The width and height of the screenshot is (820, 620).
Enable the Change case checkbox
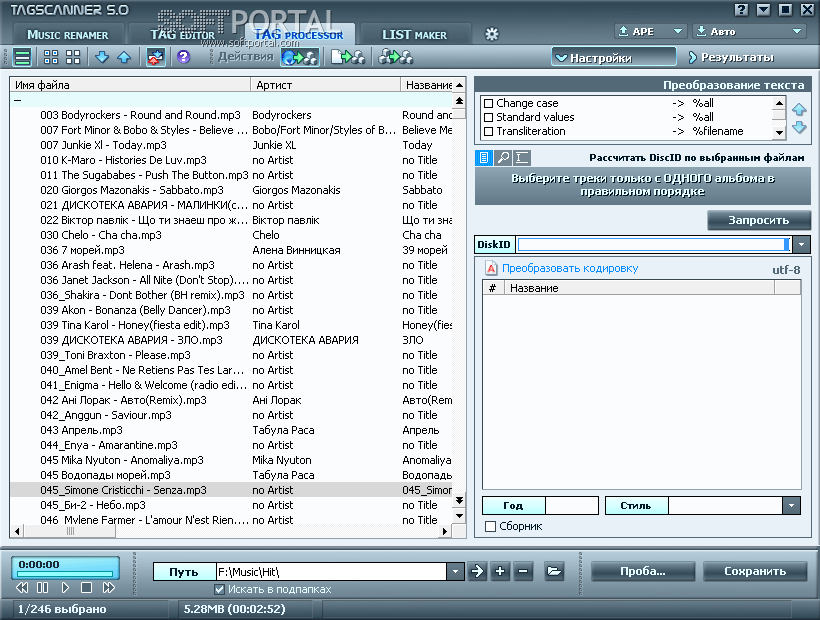point(489,104)
